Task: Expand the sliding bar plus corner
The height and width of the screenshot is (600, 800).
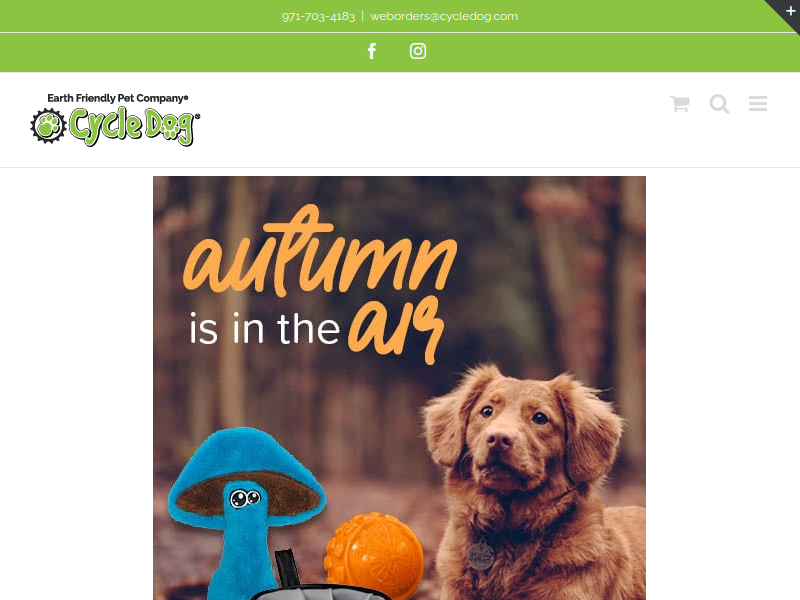Action: [790, 10]
